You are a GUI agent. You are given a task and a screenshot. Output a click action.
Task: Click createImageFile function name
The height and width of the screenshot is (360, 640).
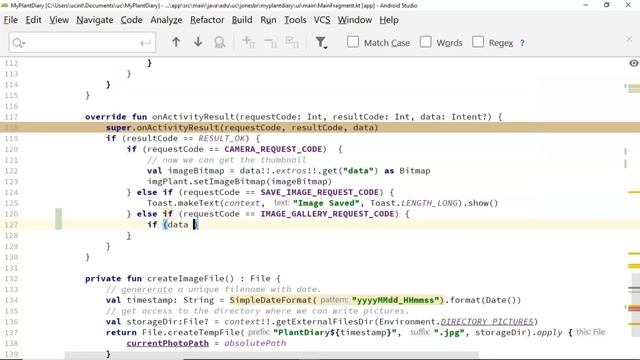[185, 278]
